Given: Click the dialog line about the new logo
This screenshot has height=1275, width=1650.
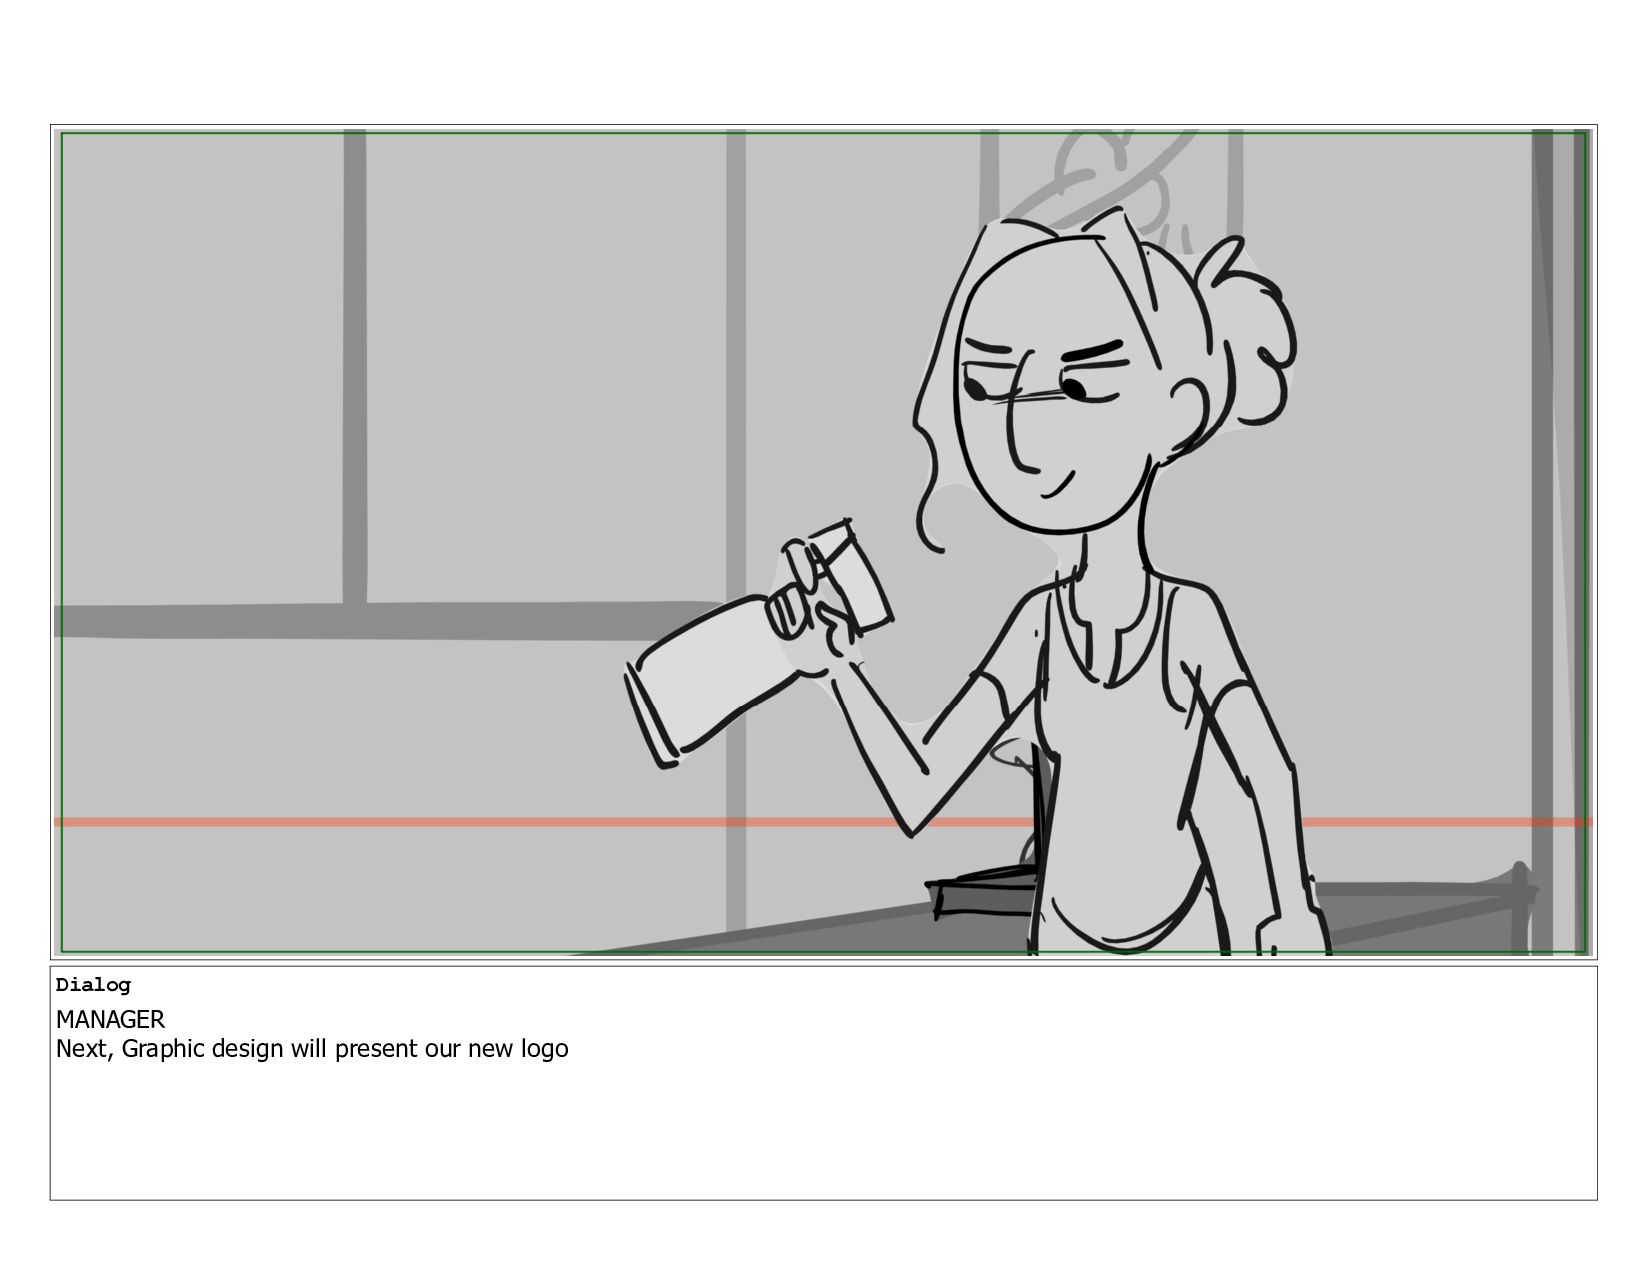Looking at the screenshot, I should [312, 1049].
